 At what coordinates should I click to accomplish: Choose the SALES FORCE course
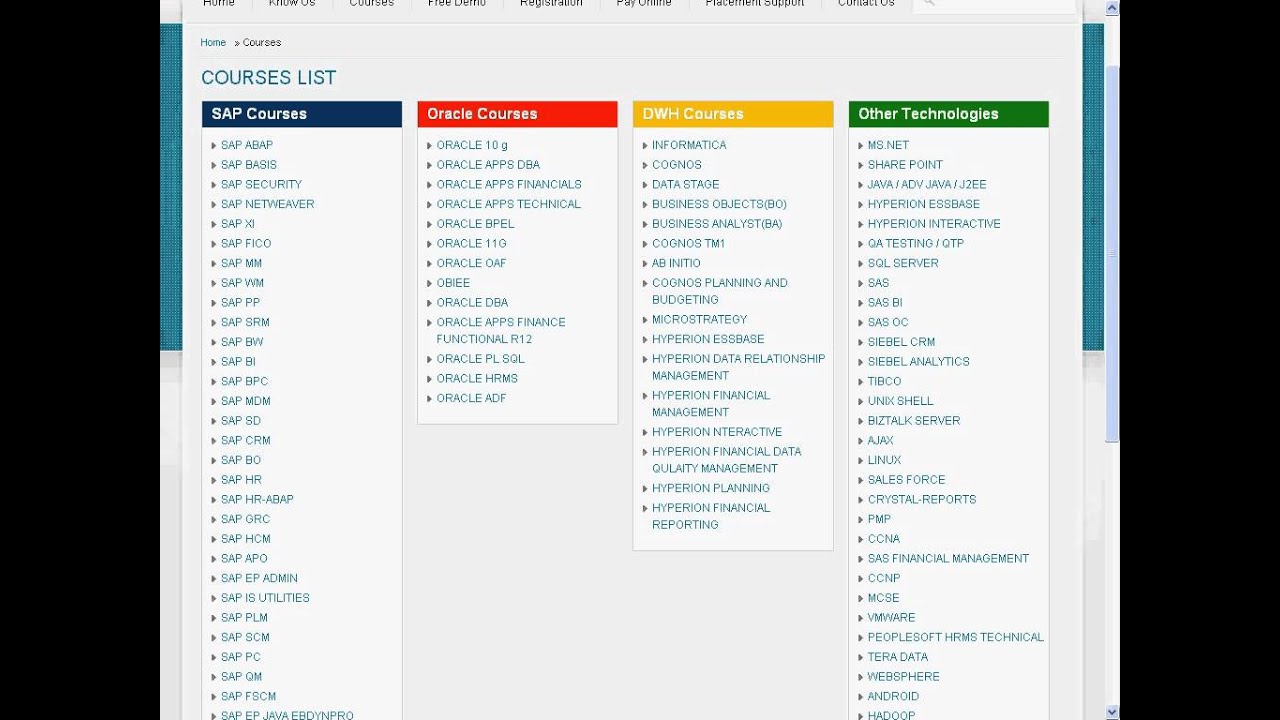(x=906, y=480)
